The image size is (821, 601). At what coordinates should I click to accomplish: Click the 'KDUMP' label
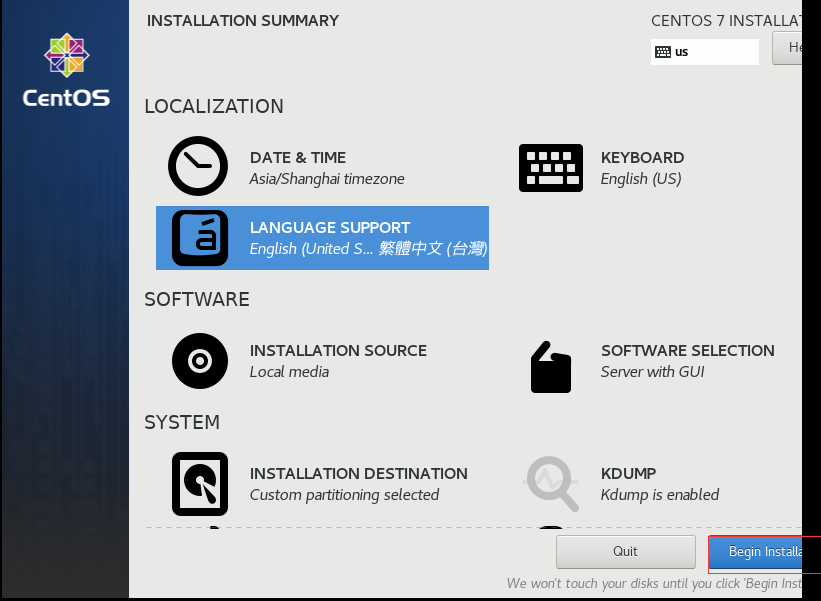pos(628,473)
